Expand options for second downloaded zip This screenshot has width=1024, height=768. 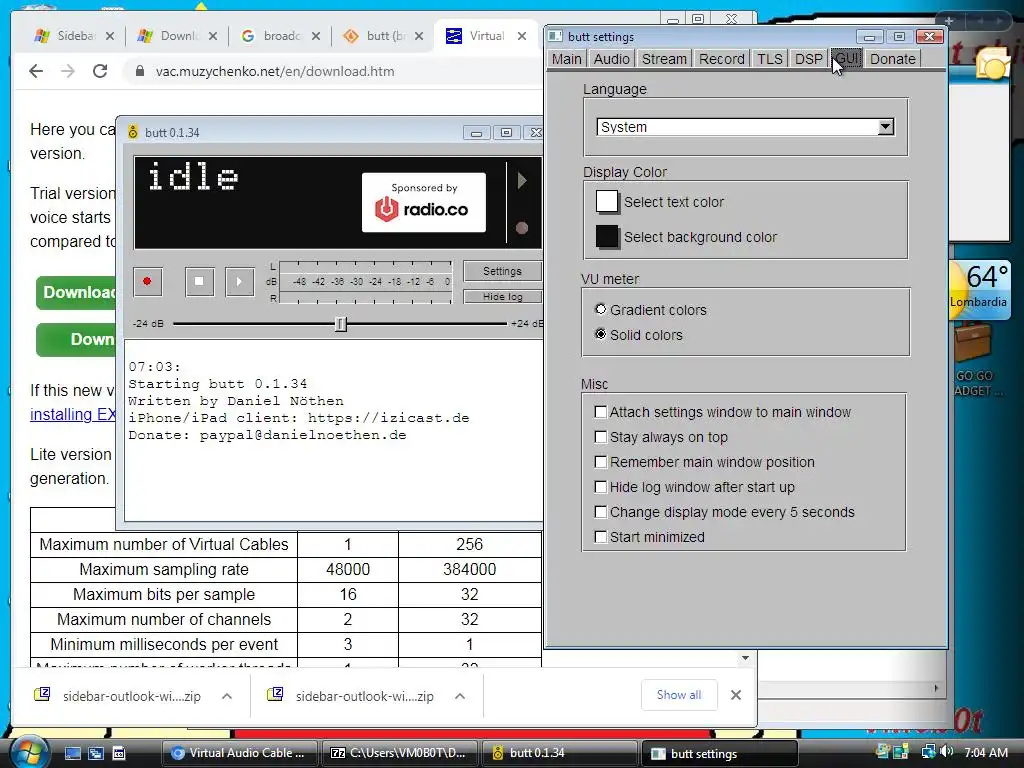click(x=460, y=696)
